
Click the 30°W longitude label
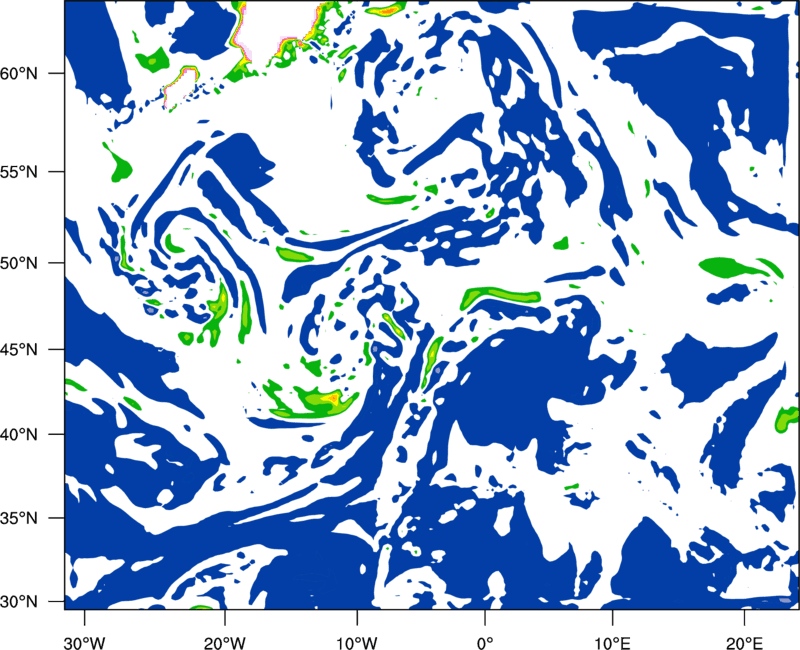pos(84,642)
